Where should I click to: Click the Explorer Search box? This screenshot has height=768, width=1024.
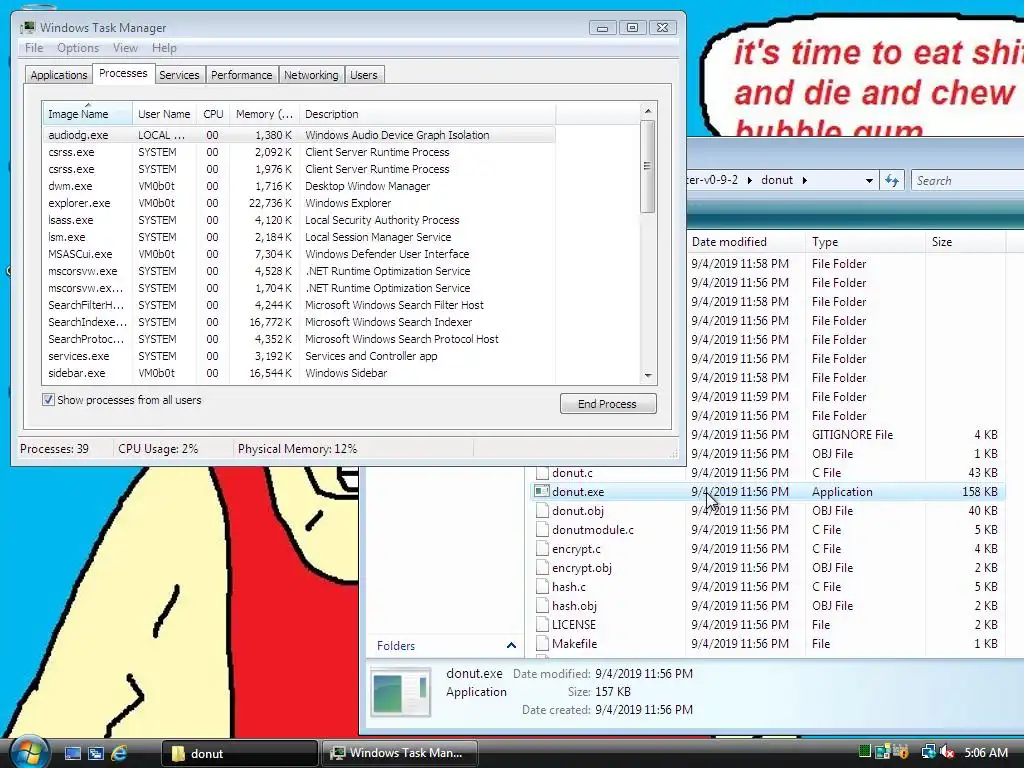(x=968, y=181)
